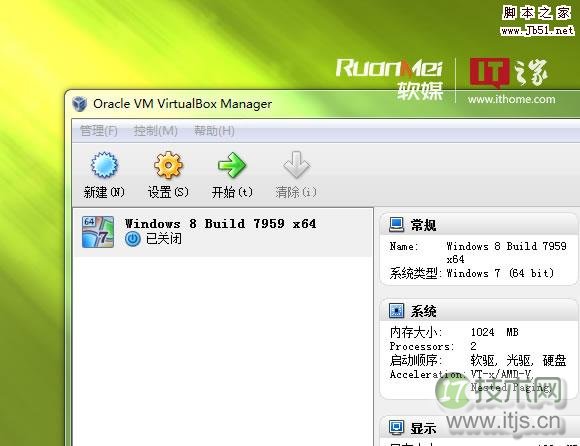Open the 控制(M) menu
Viewport: 580px width, 446px height.
pyautogui.click(x=156, y=131)
